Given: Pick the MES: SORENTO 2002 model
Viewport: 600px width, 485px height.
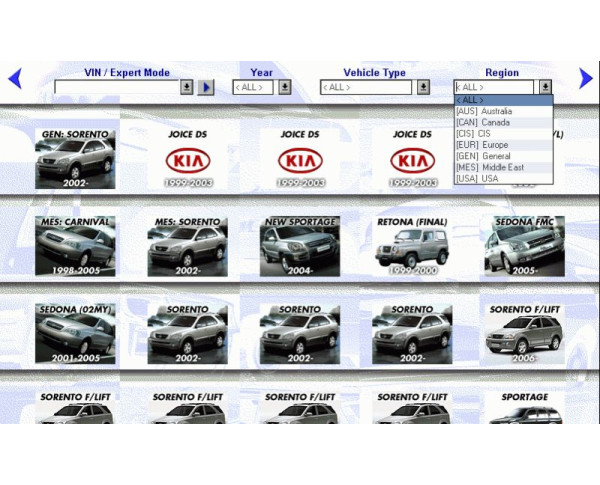Looking at the screenshot, I should pos(187,246).
